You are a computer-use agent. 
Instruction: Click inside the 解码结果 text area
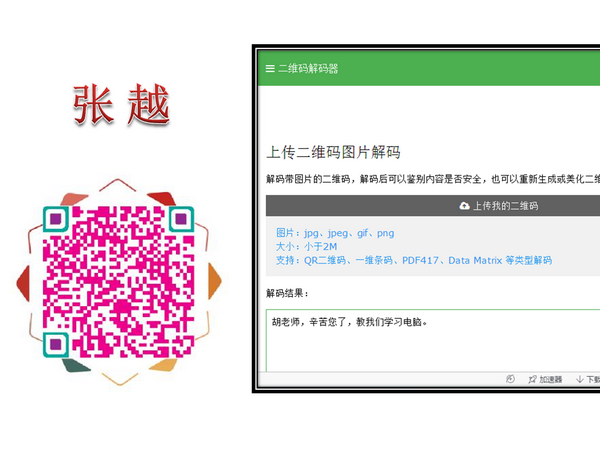433,341
